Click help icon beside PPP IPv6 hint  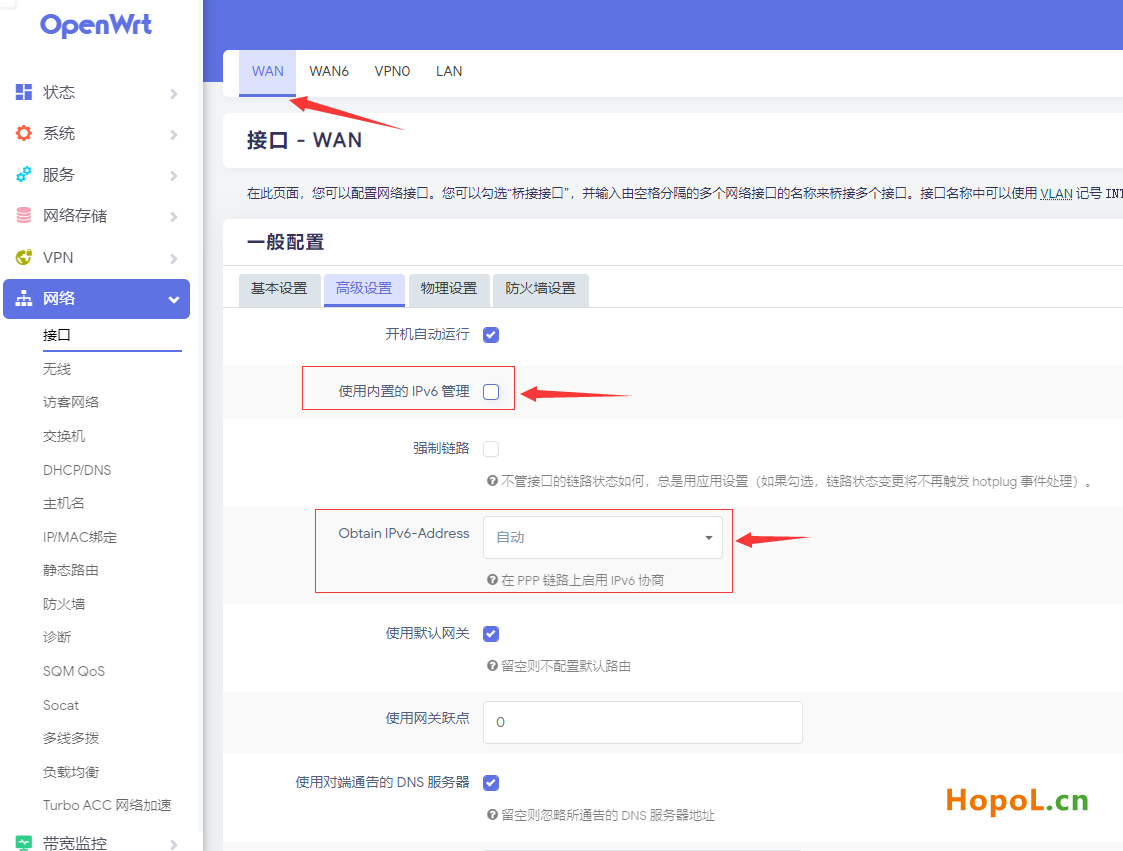(492, 580)
